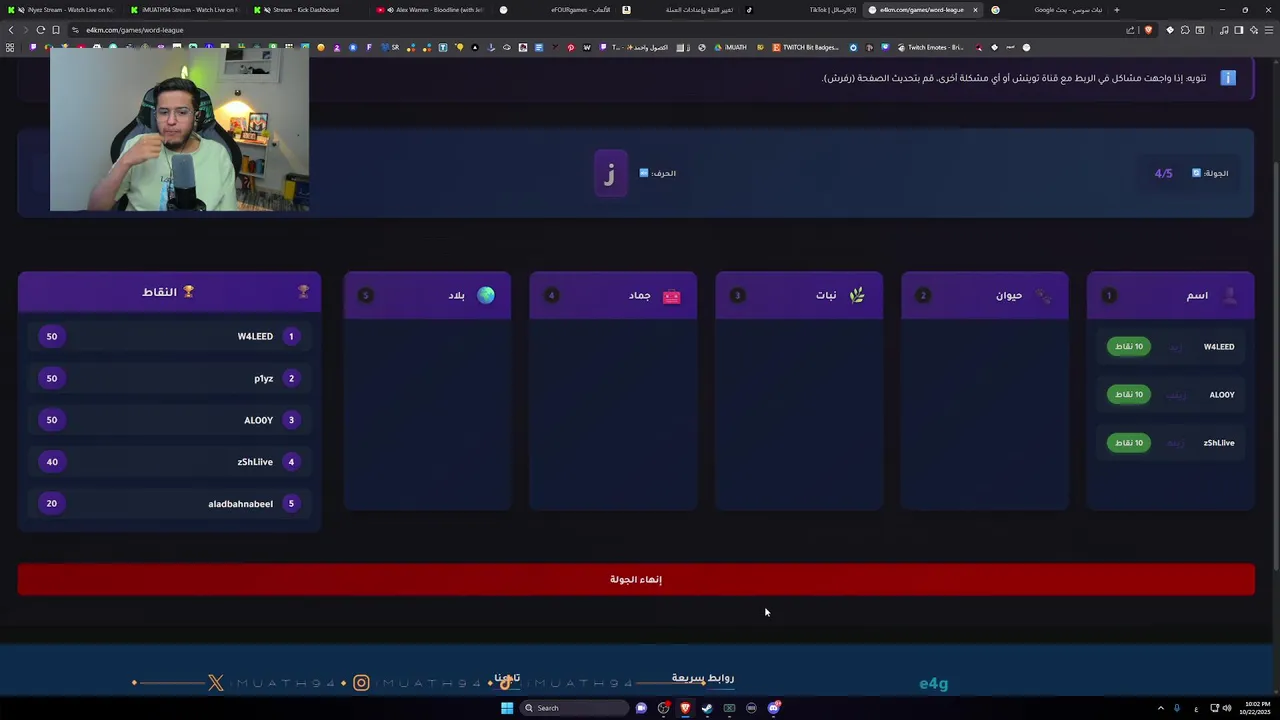Open the browser extensions puzzle icon
Screen dimensions: 1280x720
click(x=1185, y=30)
